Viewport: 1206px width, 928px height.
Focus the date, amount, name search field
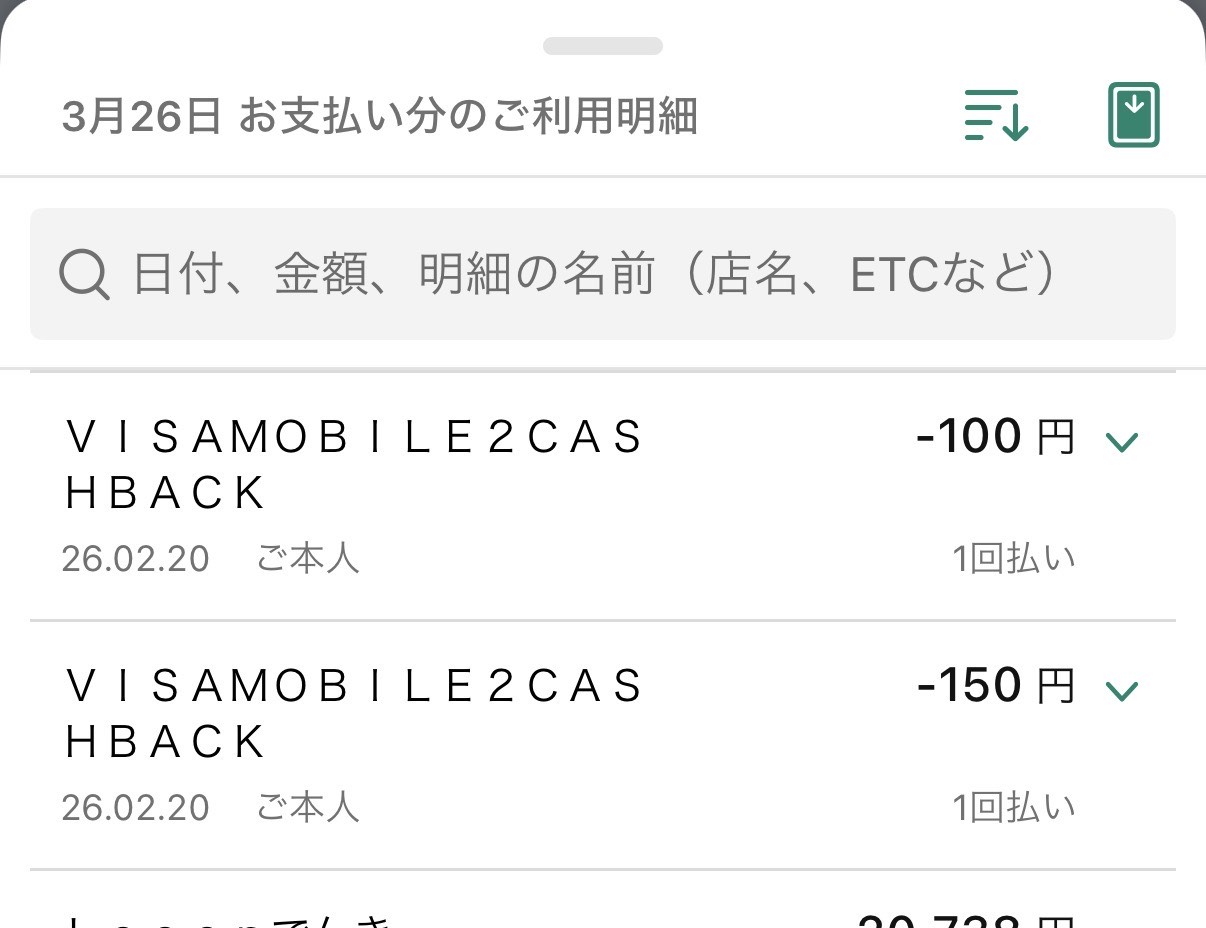(600, 274)
